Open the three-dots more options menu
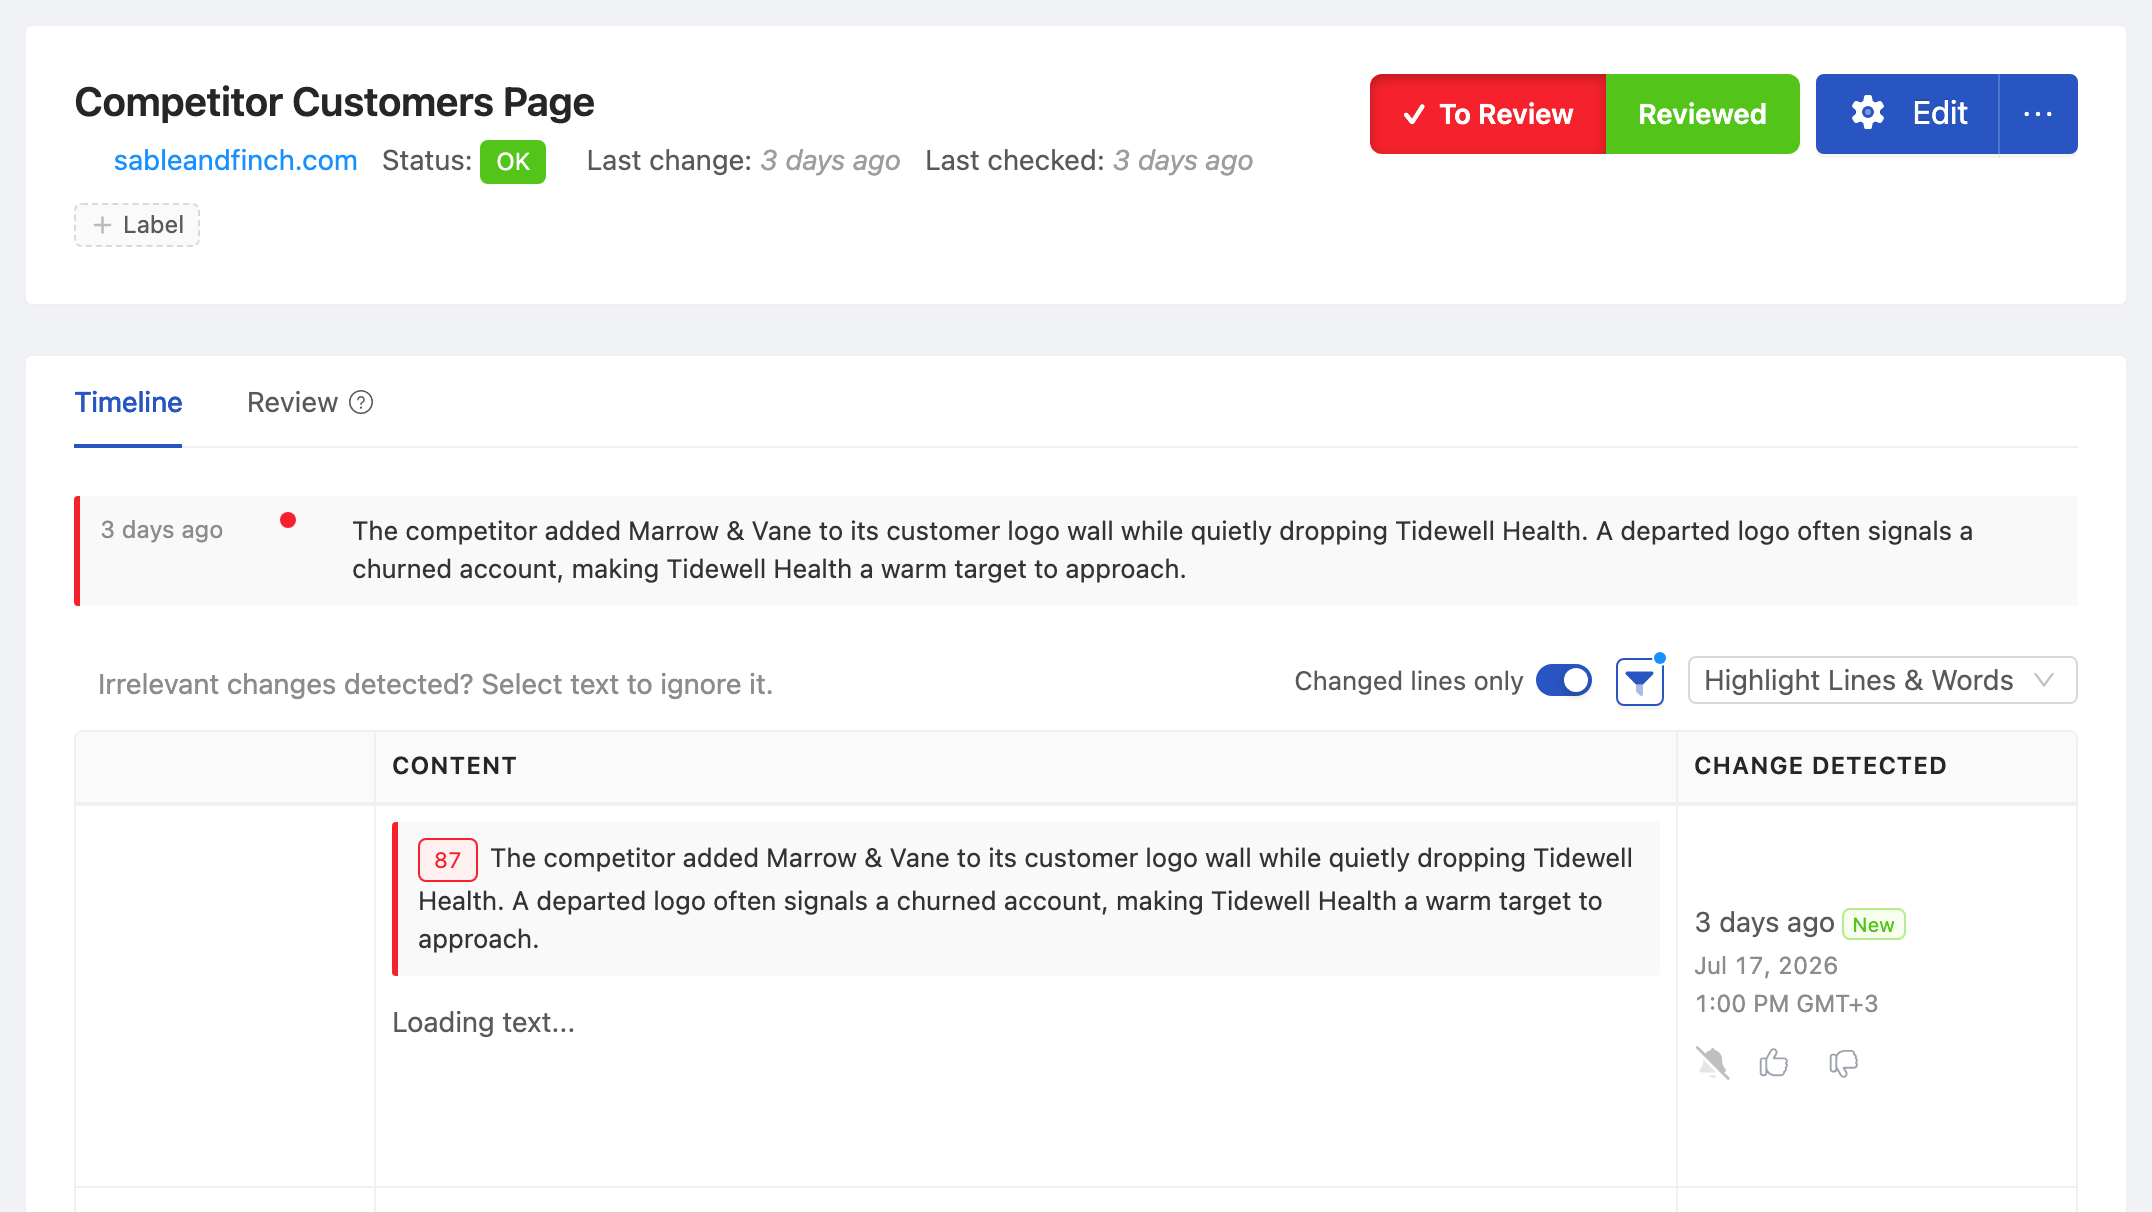 [2038, 114]
